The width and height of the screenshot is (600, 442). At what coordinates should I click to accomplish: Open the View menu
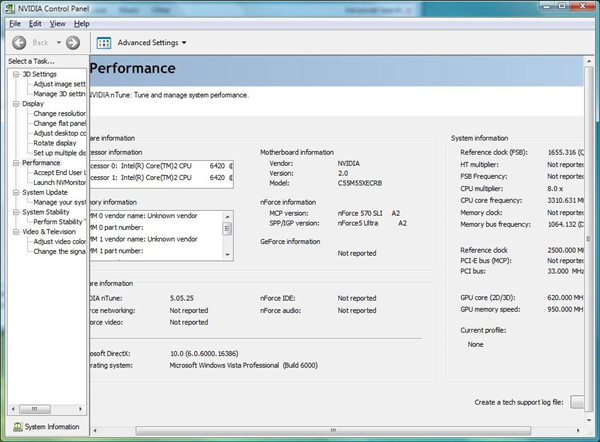[x=58, y=23]
